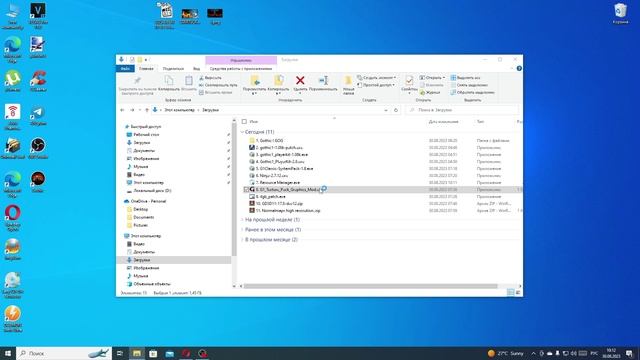
Task: Open the Создать элемент dropdown
Action: tap(376, 78)
